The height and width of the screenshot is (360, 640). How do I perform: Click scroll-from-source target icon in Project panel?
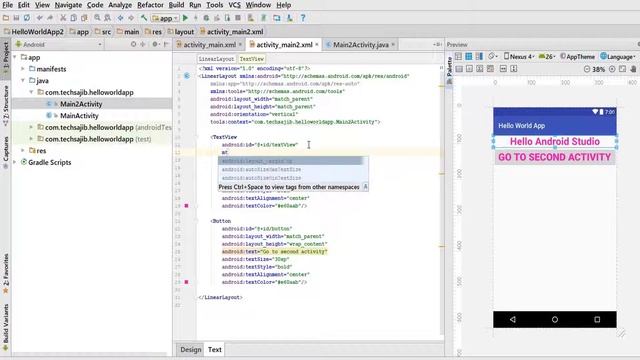(x=133, y=44)
